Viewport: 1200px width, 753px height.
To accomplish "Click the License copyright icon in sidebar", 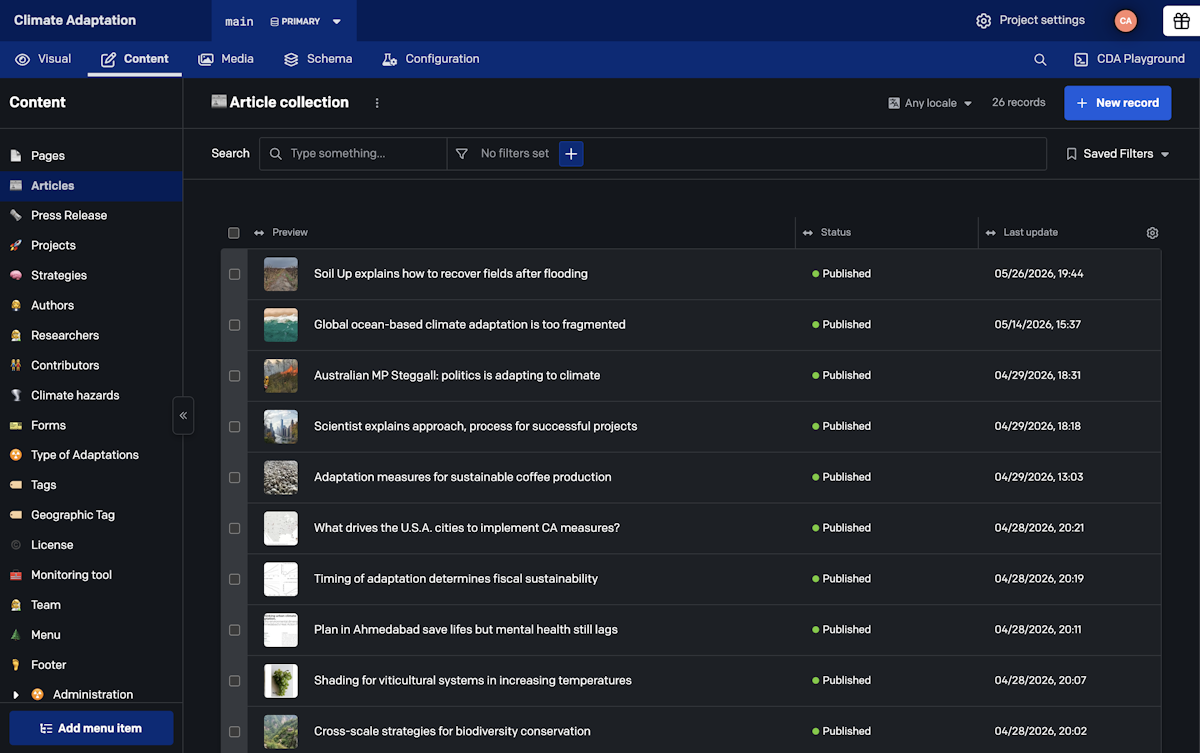I will point(16,545).
